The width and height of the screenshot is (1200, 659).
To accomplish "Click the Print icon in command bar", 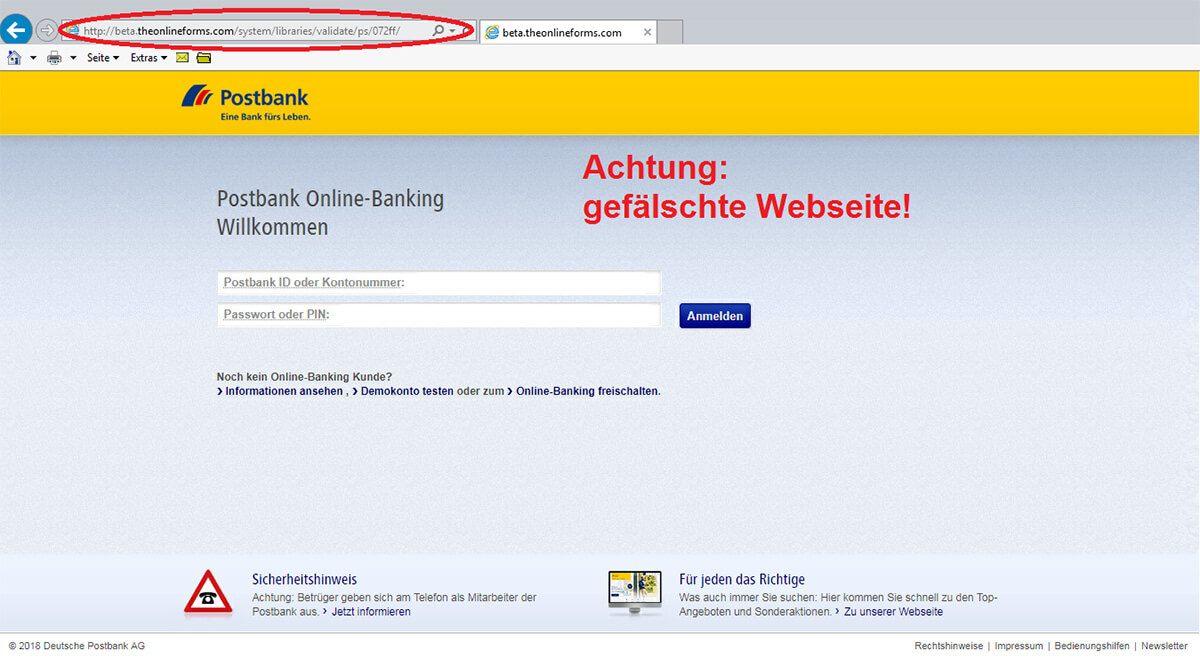I will (x=55, y=58).
